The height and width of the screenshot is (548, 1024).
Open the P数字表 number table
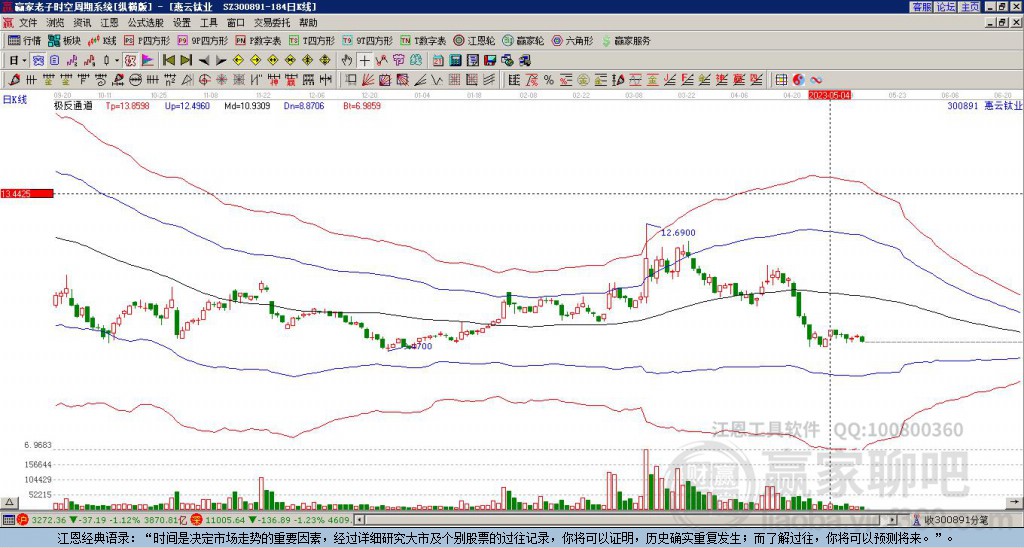click(x=258, y=40)
